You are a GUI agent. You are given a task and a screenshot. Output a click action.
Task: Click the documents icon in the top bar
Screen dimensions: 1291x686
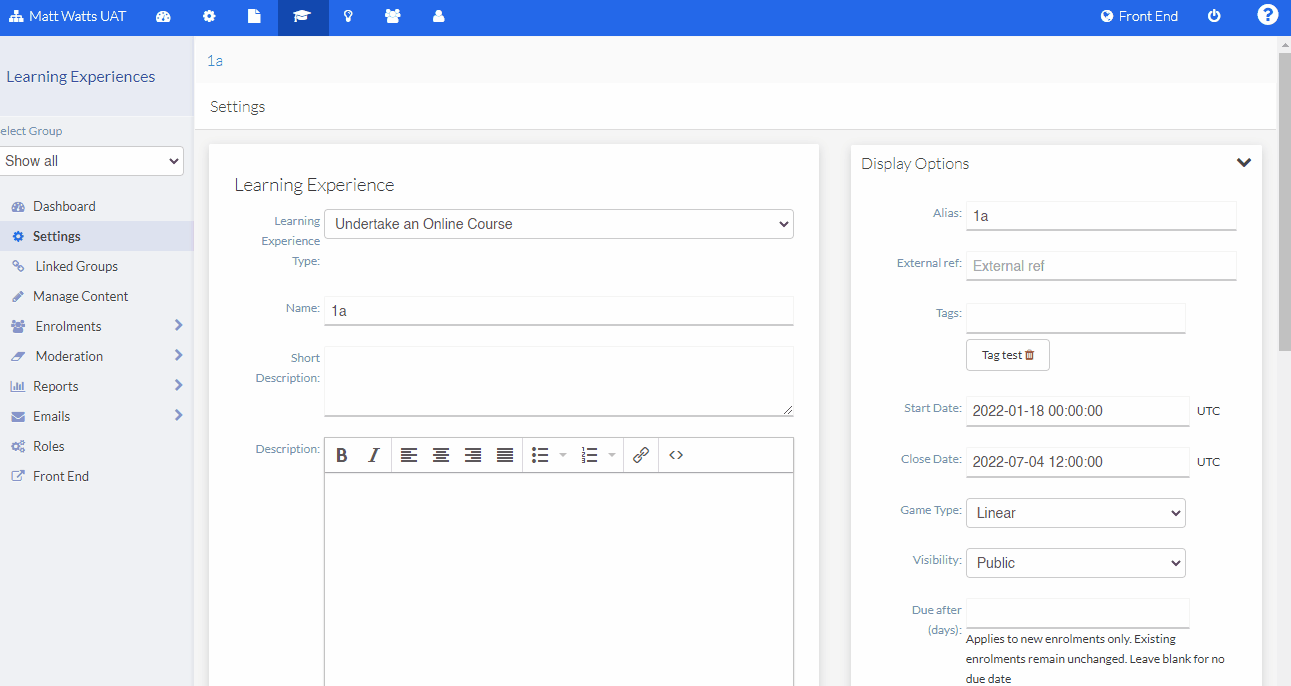pyautogui.click(x=254, y=16)
